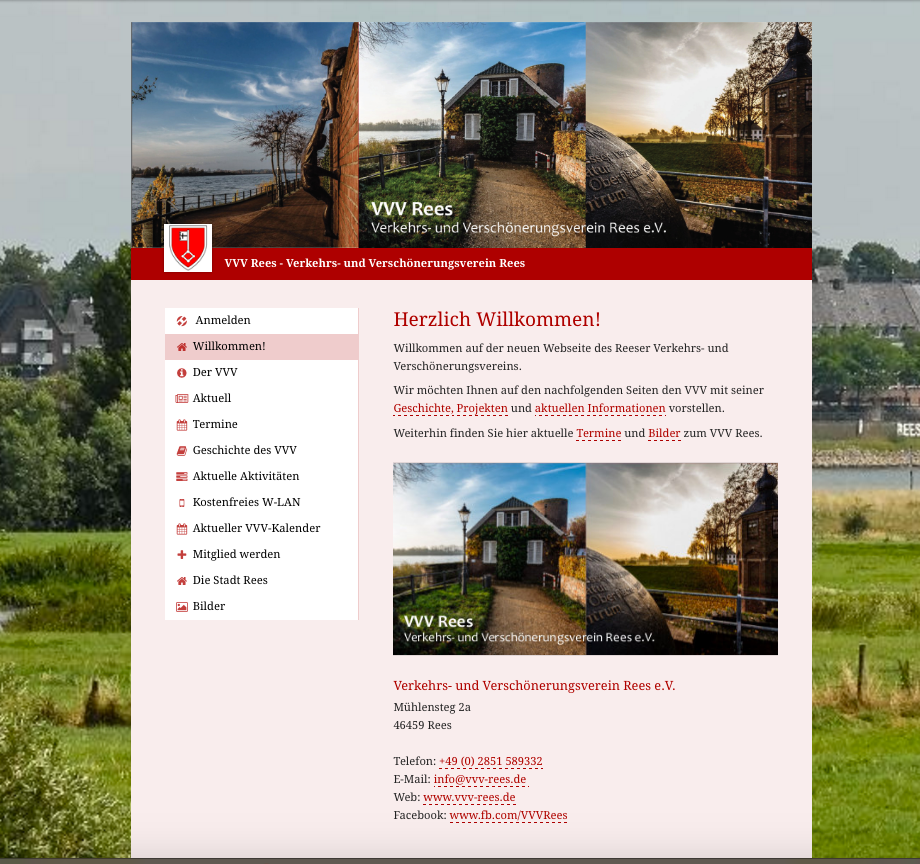Follow the aktuellen Informationen link
Viewport: 920px width, 864px height.
(600, 409)
